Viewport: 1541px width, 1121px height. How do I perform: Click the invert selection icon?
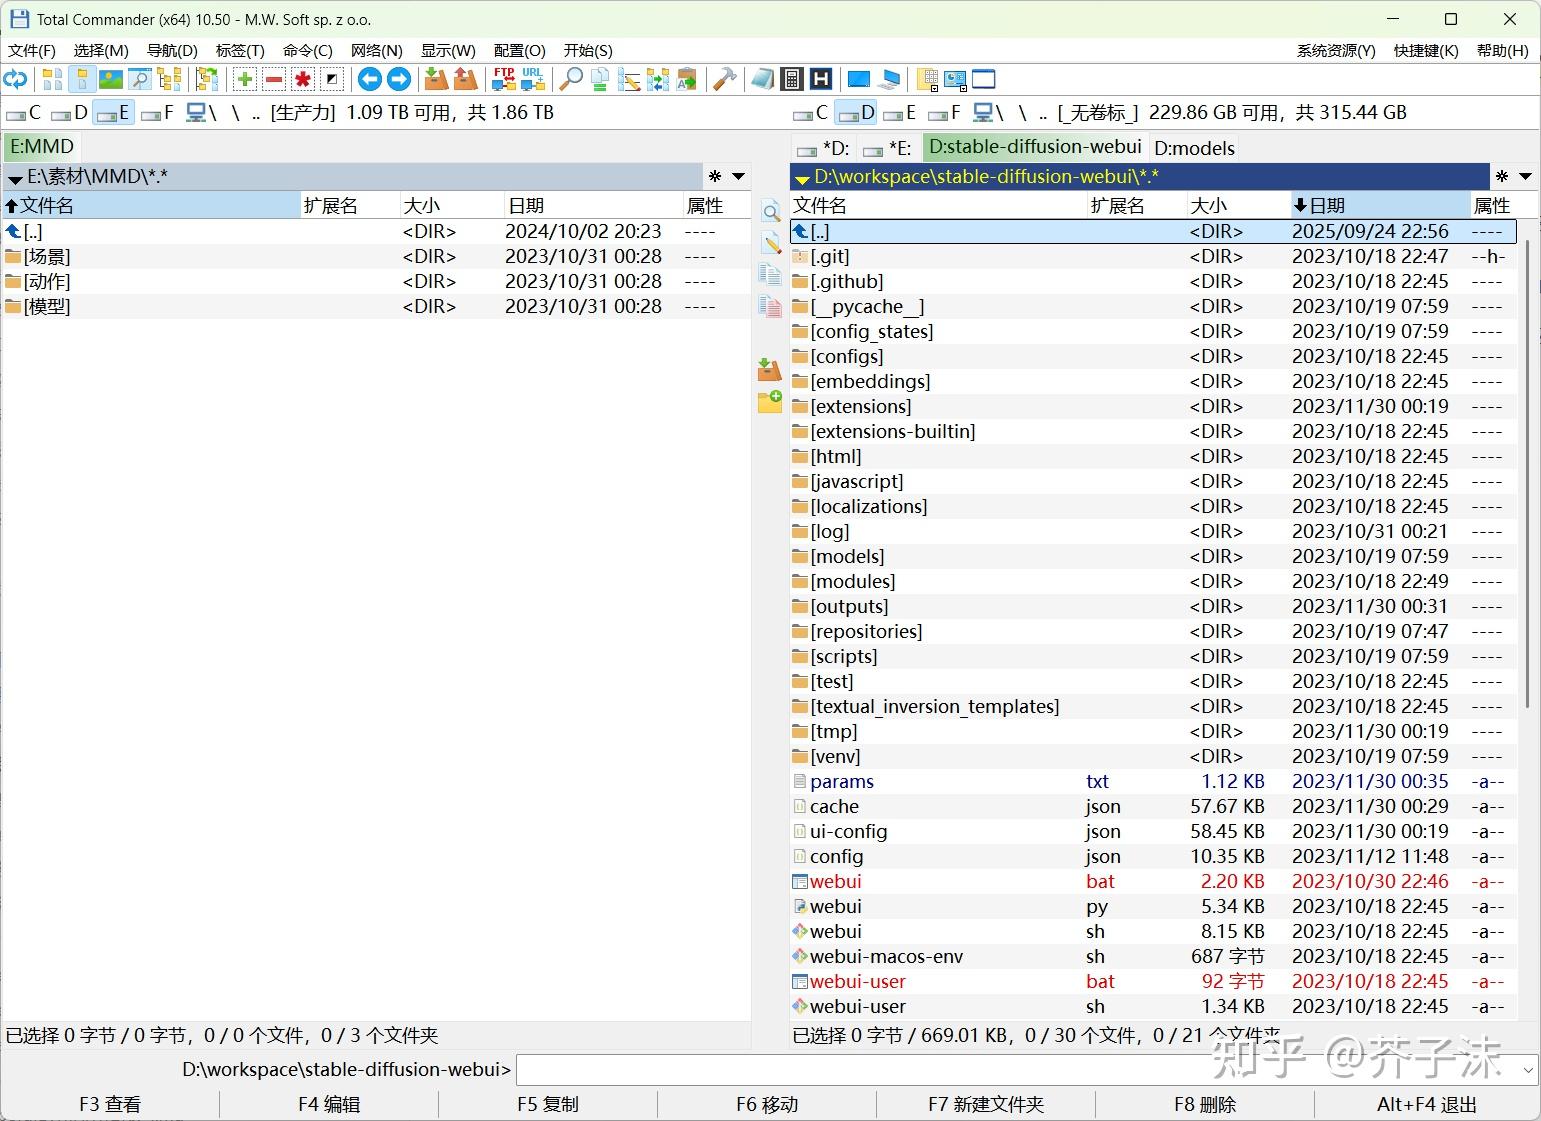[x=332, y=80]
